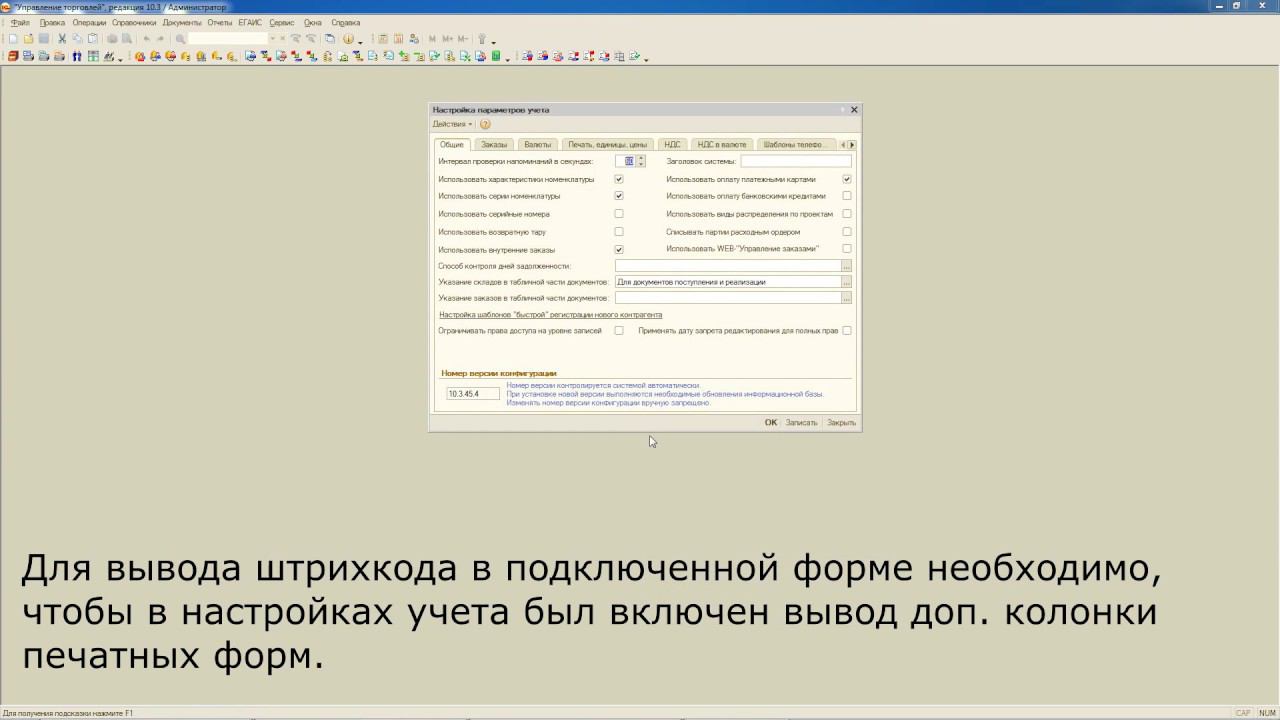Toggle 'Использовать внутренние заказы' checkbox
1280x720 pixels.
[619, 249]
